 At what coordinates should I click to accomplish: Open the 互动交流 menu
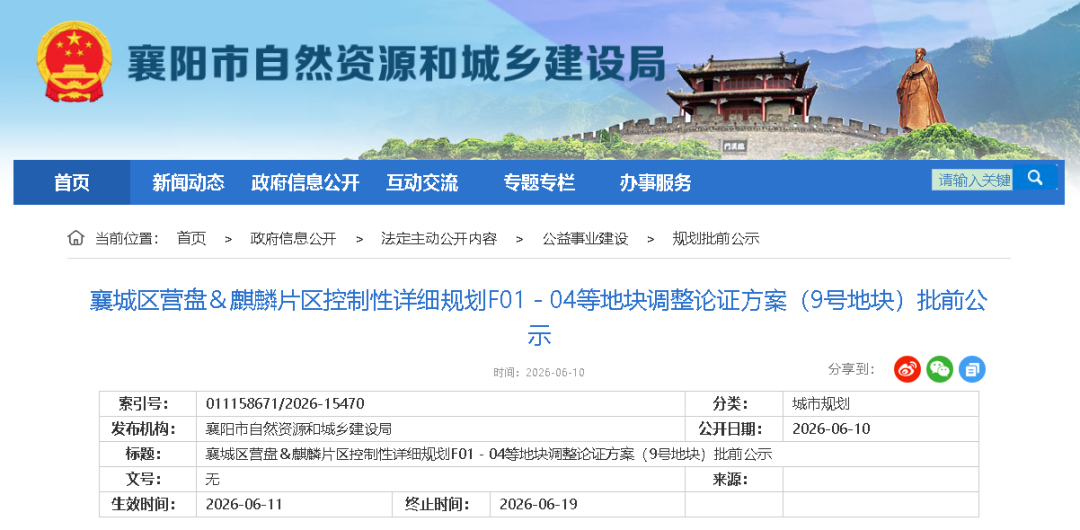pyautogui.click(x=422, y=183)
